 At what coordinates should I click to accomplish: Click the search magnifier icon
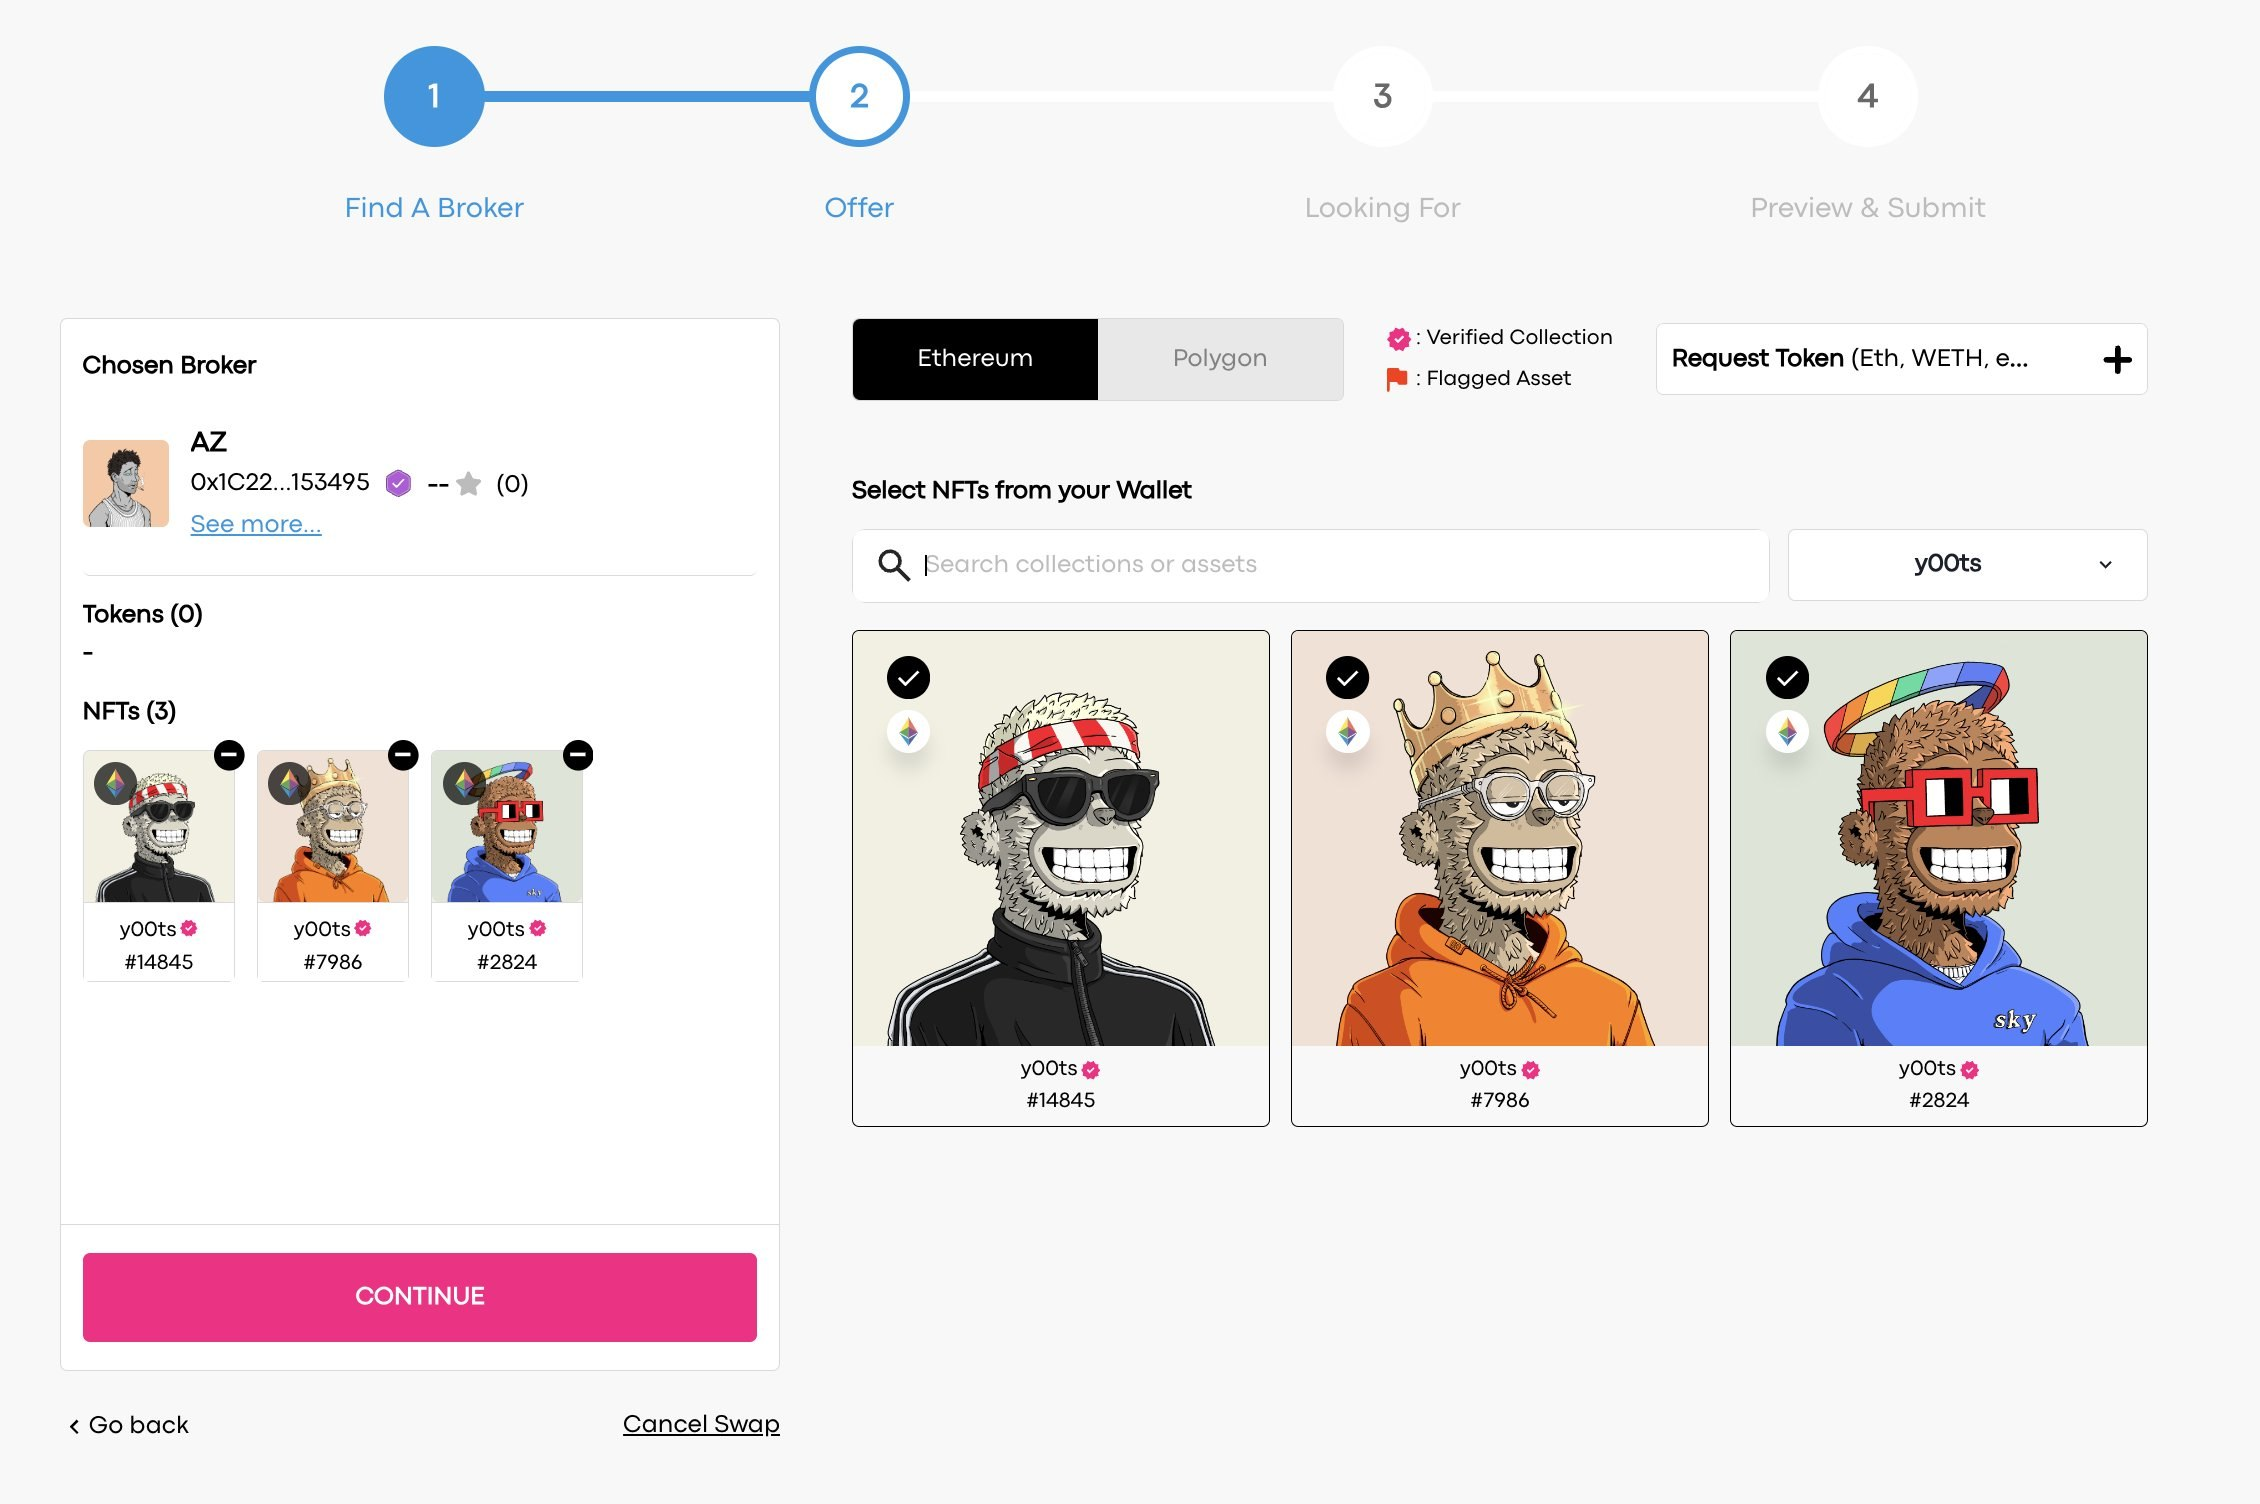(893, 565)
